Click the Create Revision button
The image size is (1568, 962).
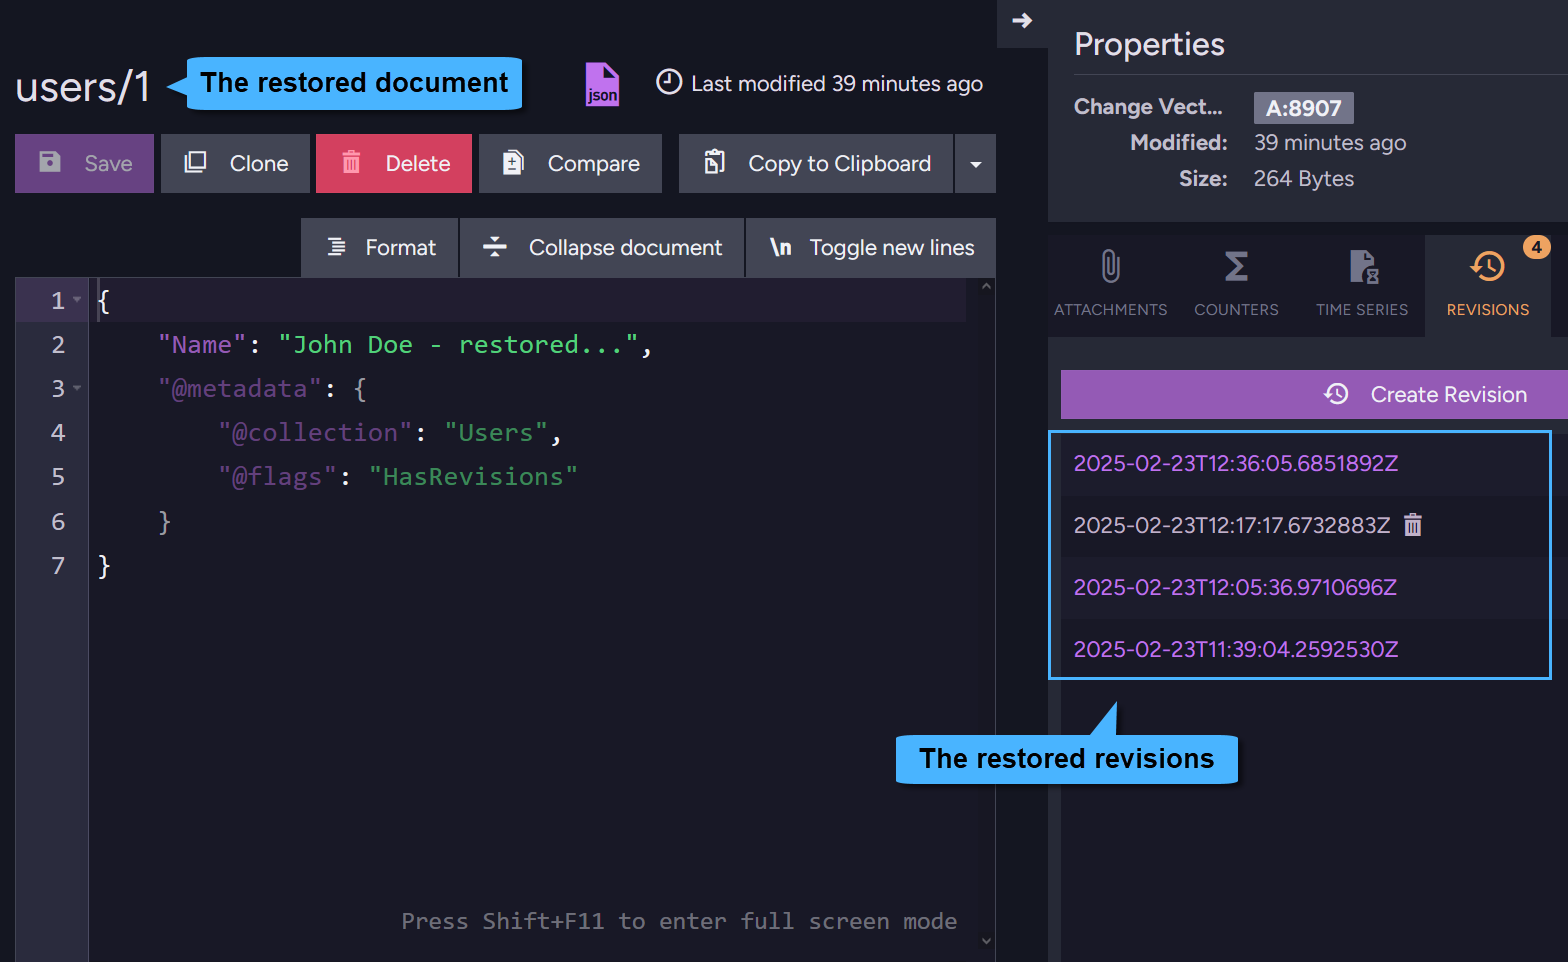click(x=1314, y=395)
